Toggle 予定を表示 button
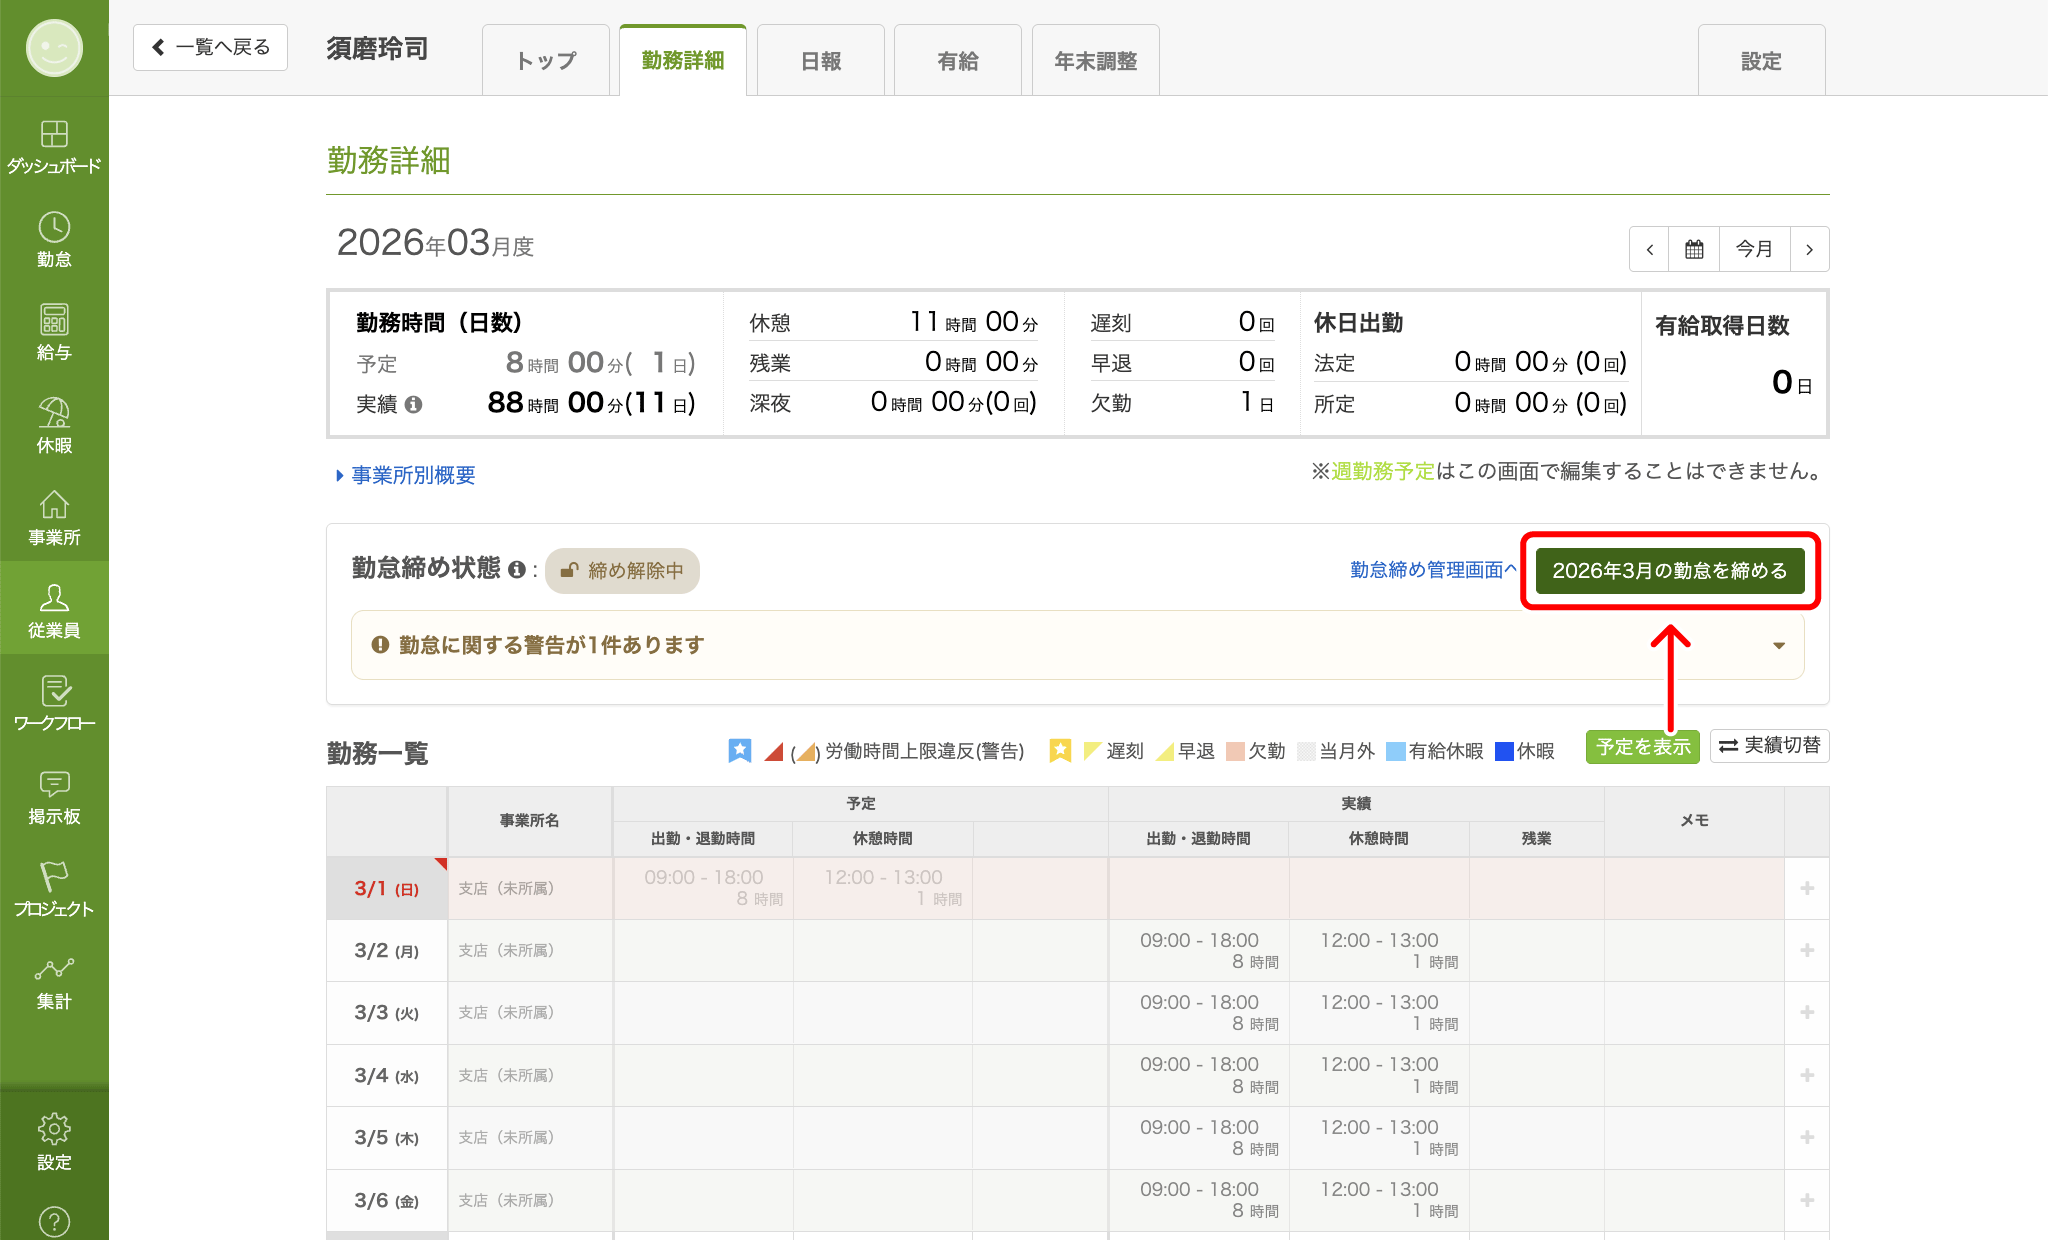Screen dimensions: 2048x1240 [x=1642, y=746]
